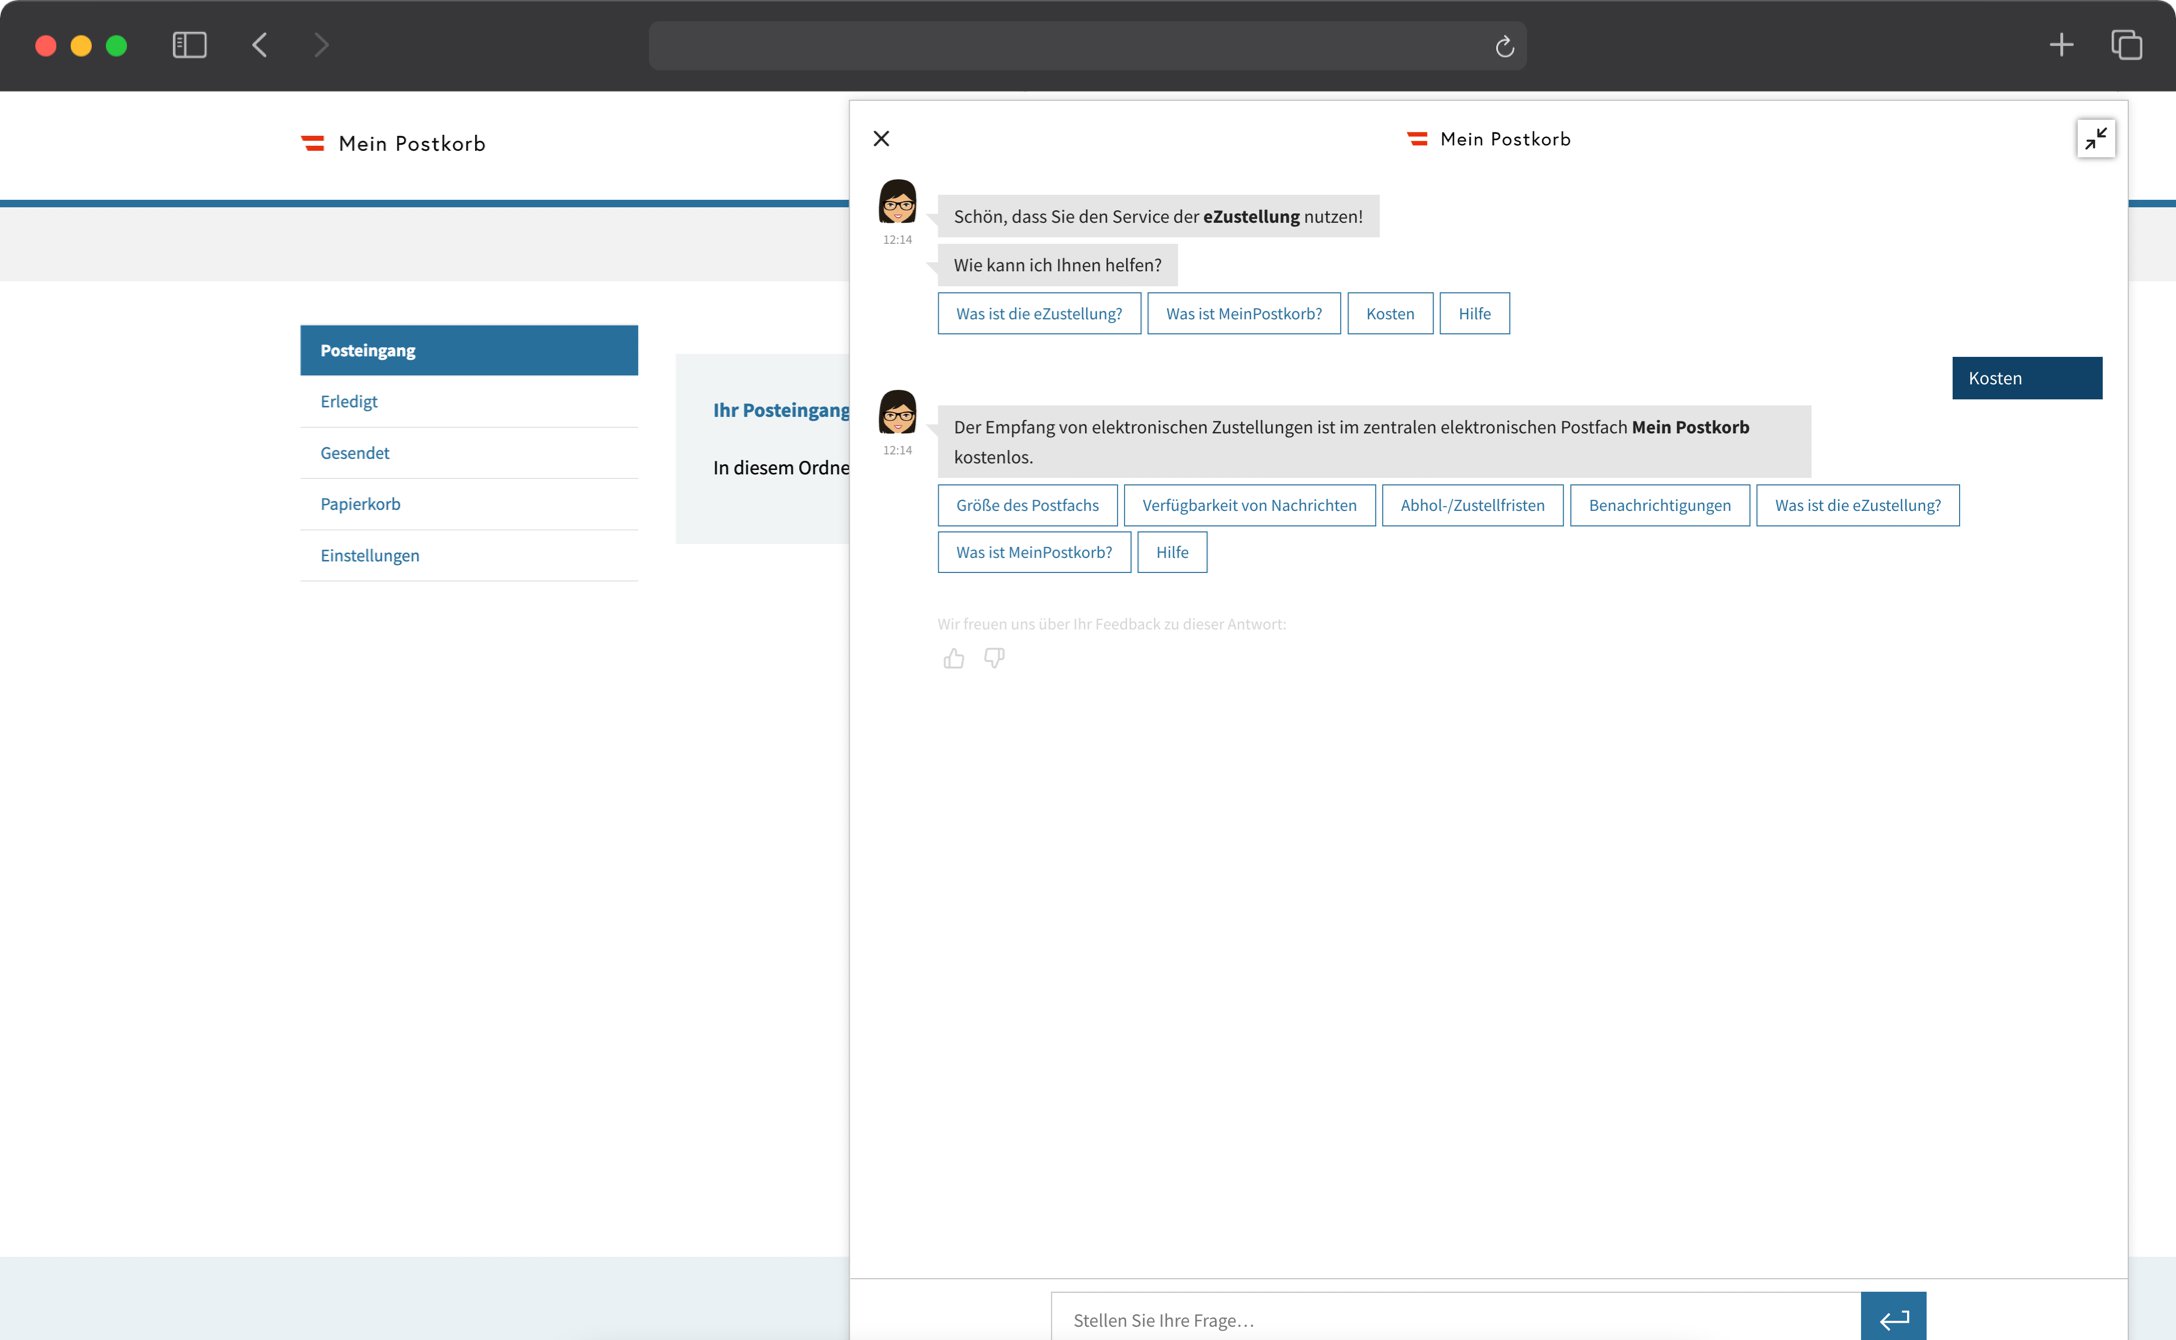
Task: Open Einstellungen in the sidebar
Action: 469,555
